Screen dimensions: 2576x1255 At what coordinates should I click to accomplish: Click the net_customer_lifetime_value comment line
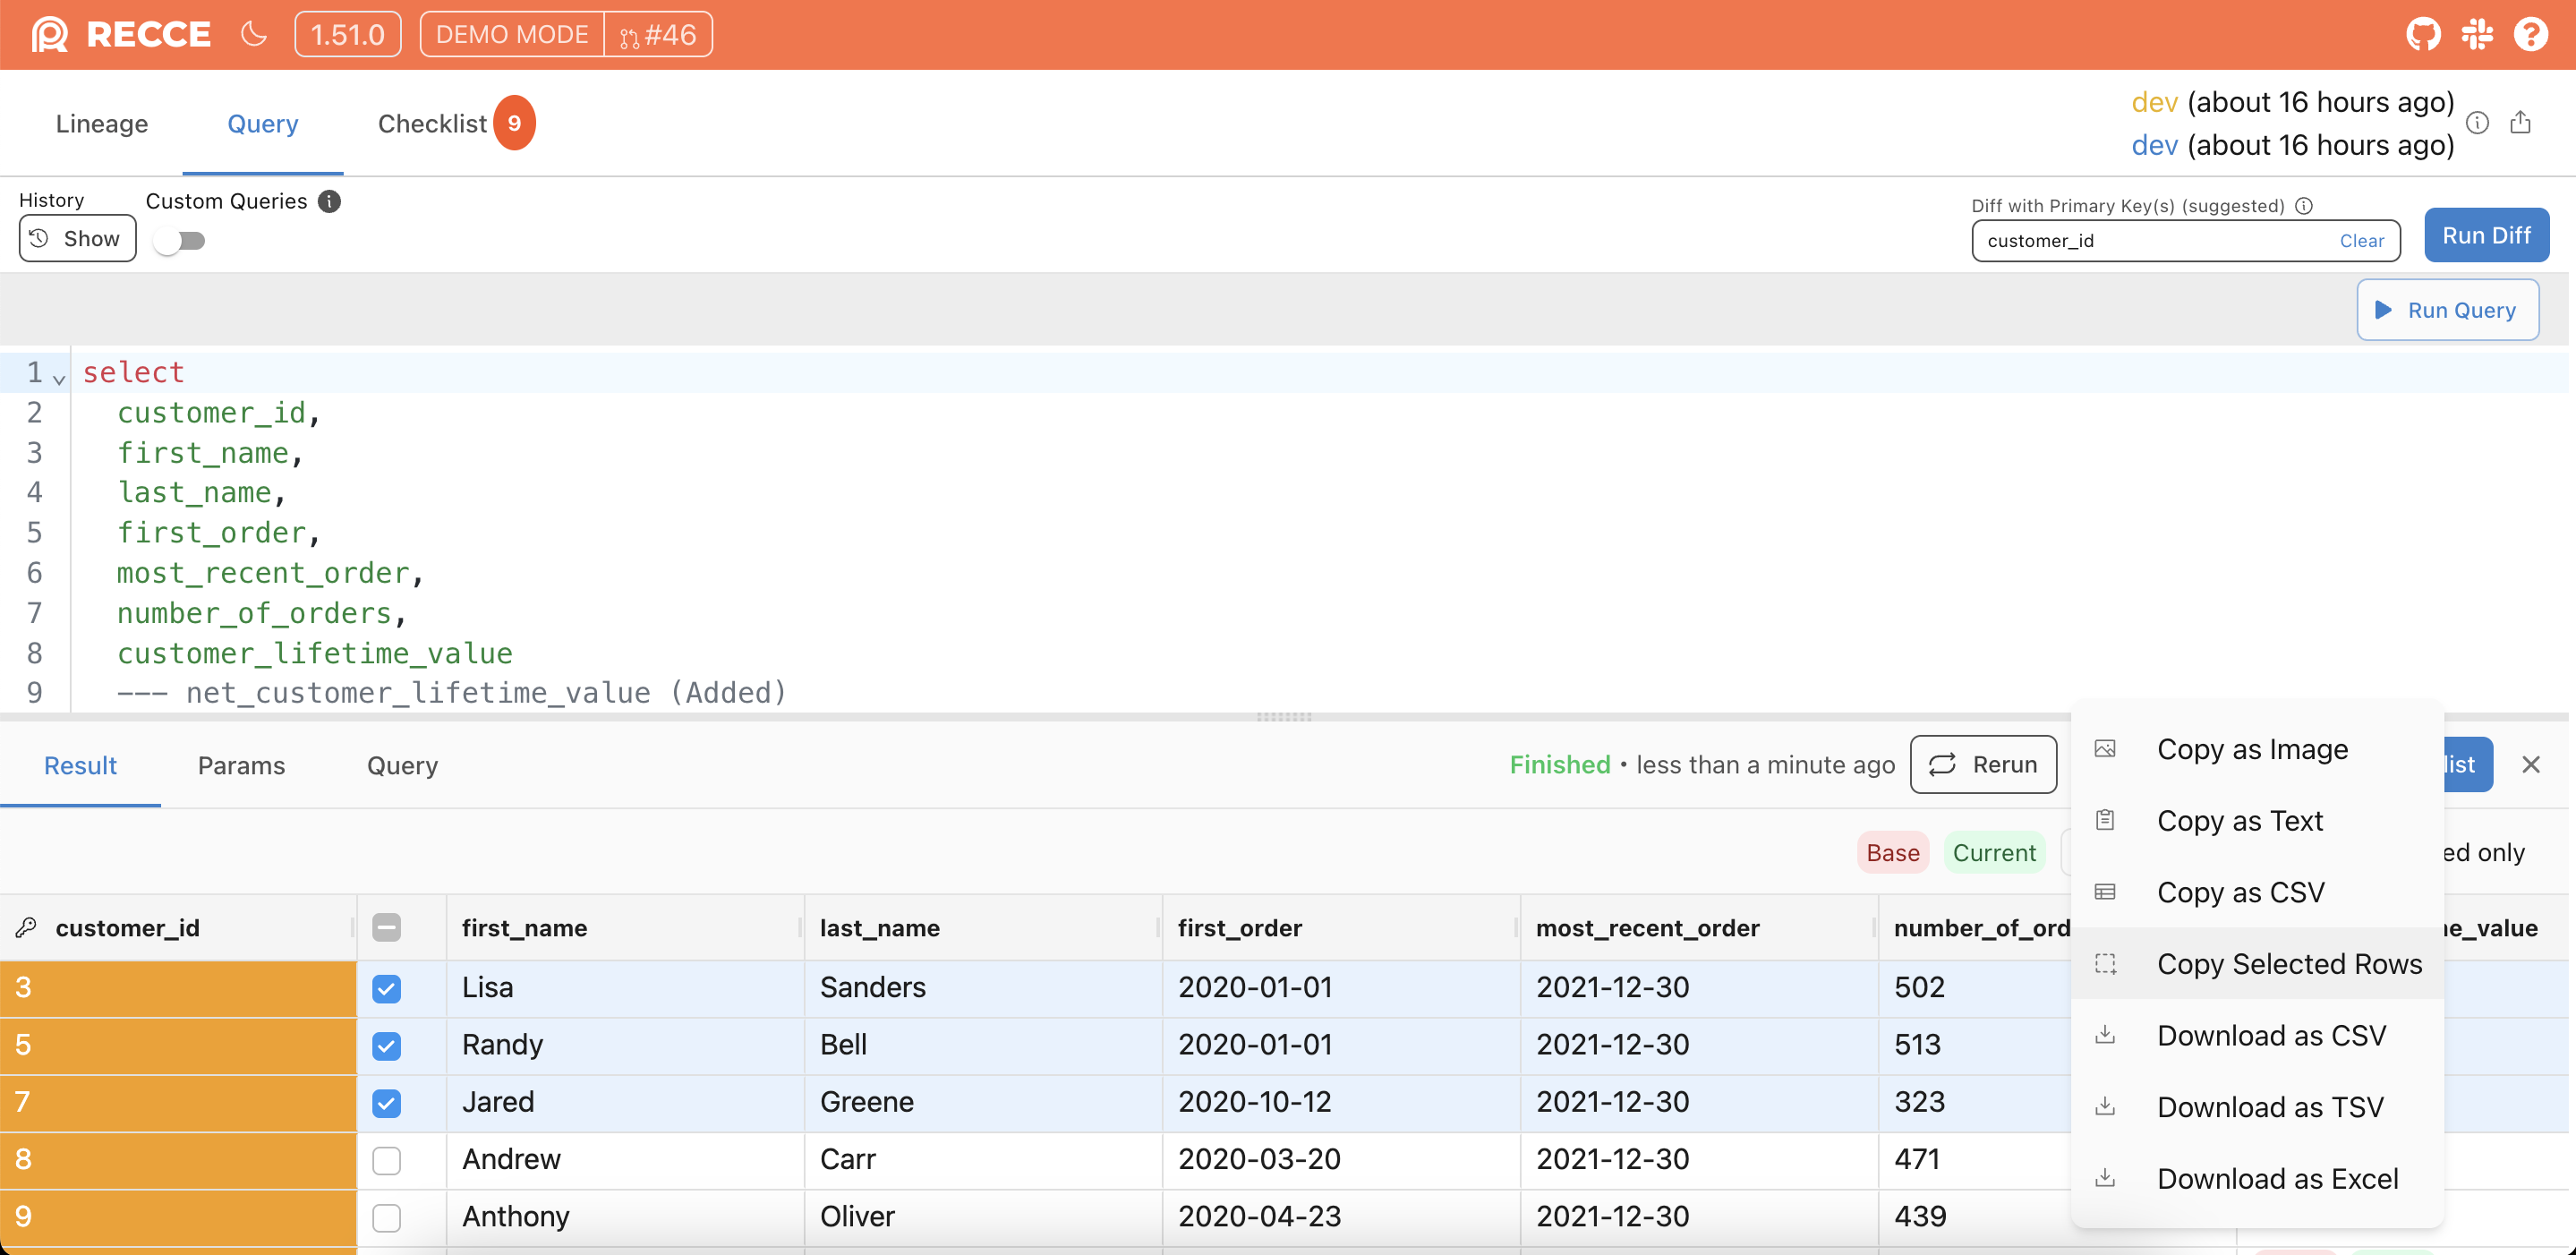tap(452, 692)
